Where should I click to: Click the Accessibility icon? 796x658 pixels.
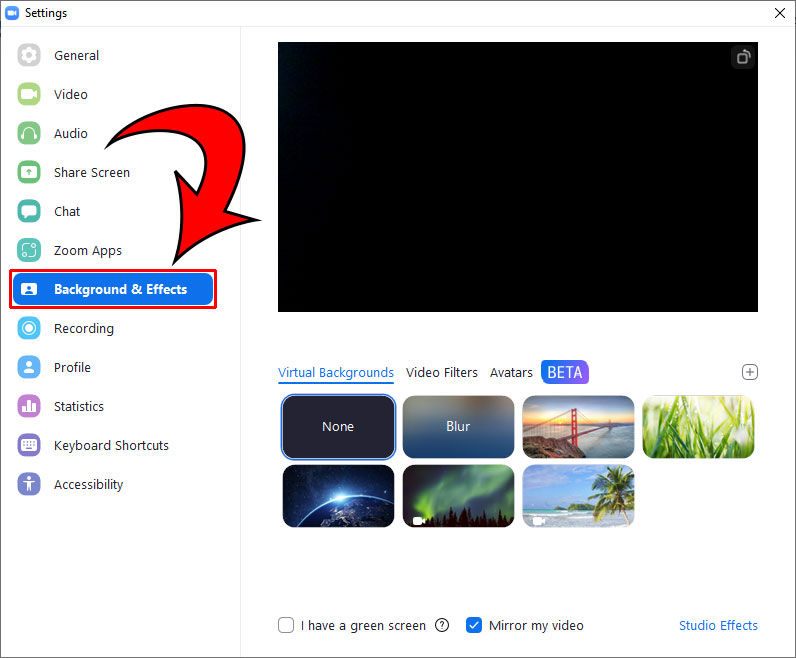tap(29, 484)
